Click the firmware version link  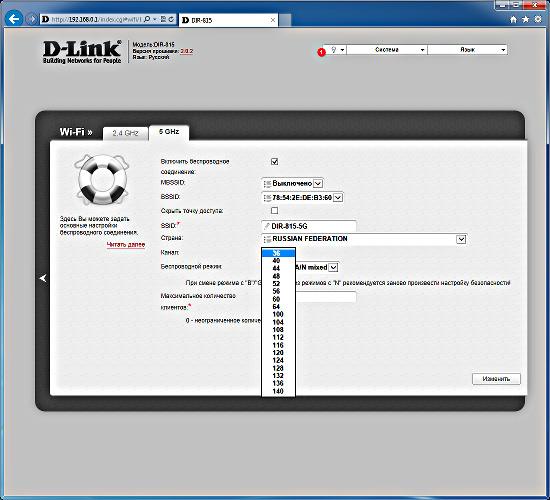(x=187, y=51)
